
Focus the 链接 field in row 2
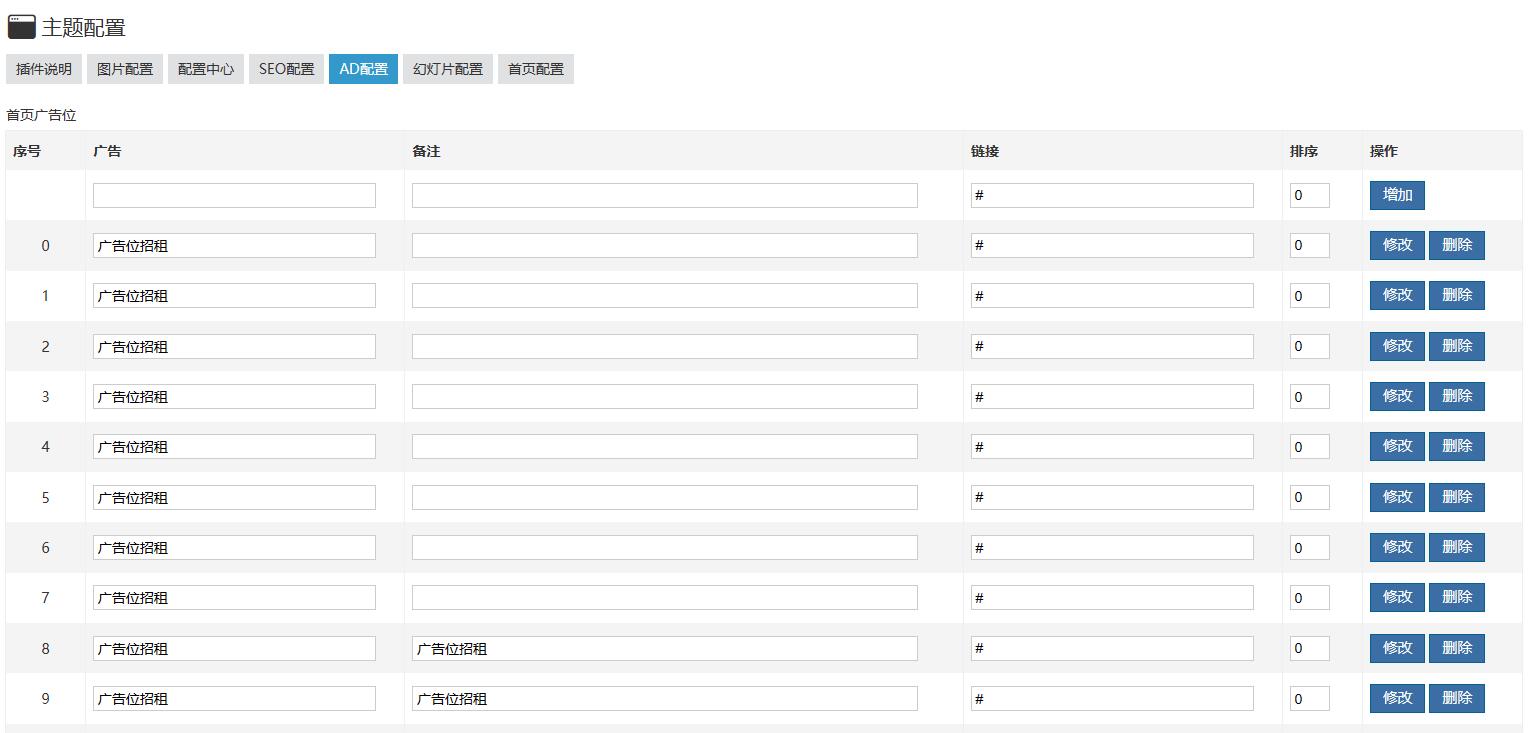1112,347
